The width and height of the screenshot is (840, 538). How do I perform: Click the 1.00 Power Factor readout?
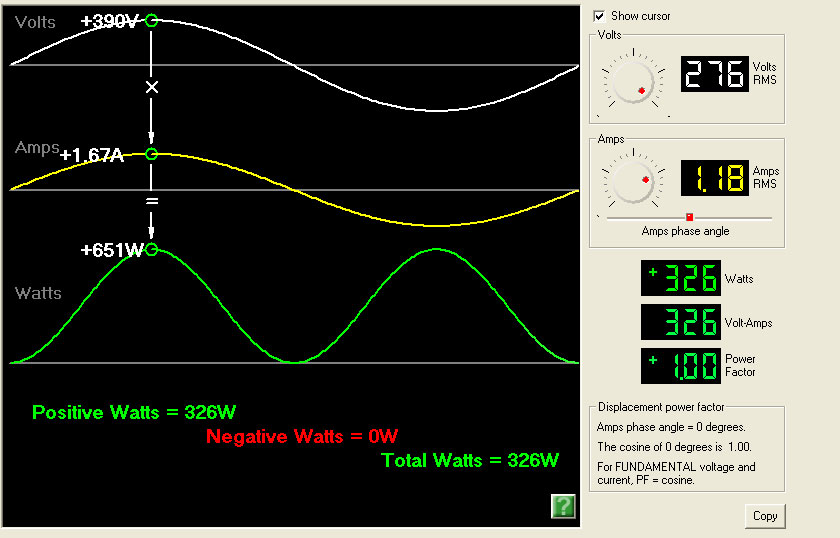(681, 366)
